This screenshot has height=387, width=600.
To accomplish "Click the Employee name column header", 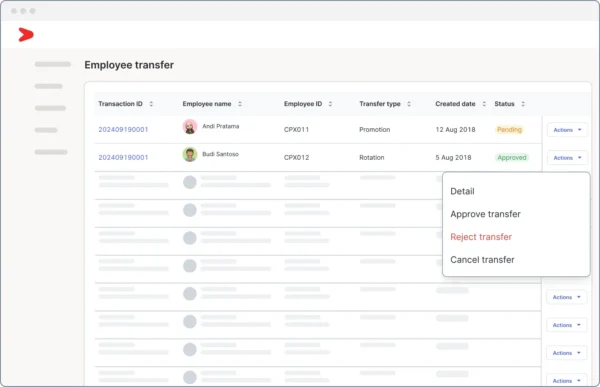I will click(x=207, y=104).
